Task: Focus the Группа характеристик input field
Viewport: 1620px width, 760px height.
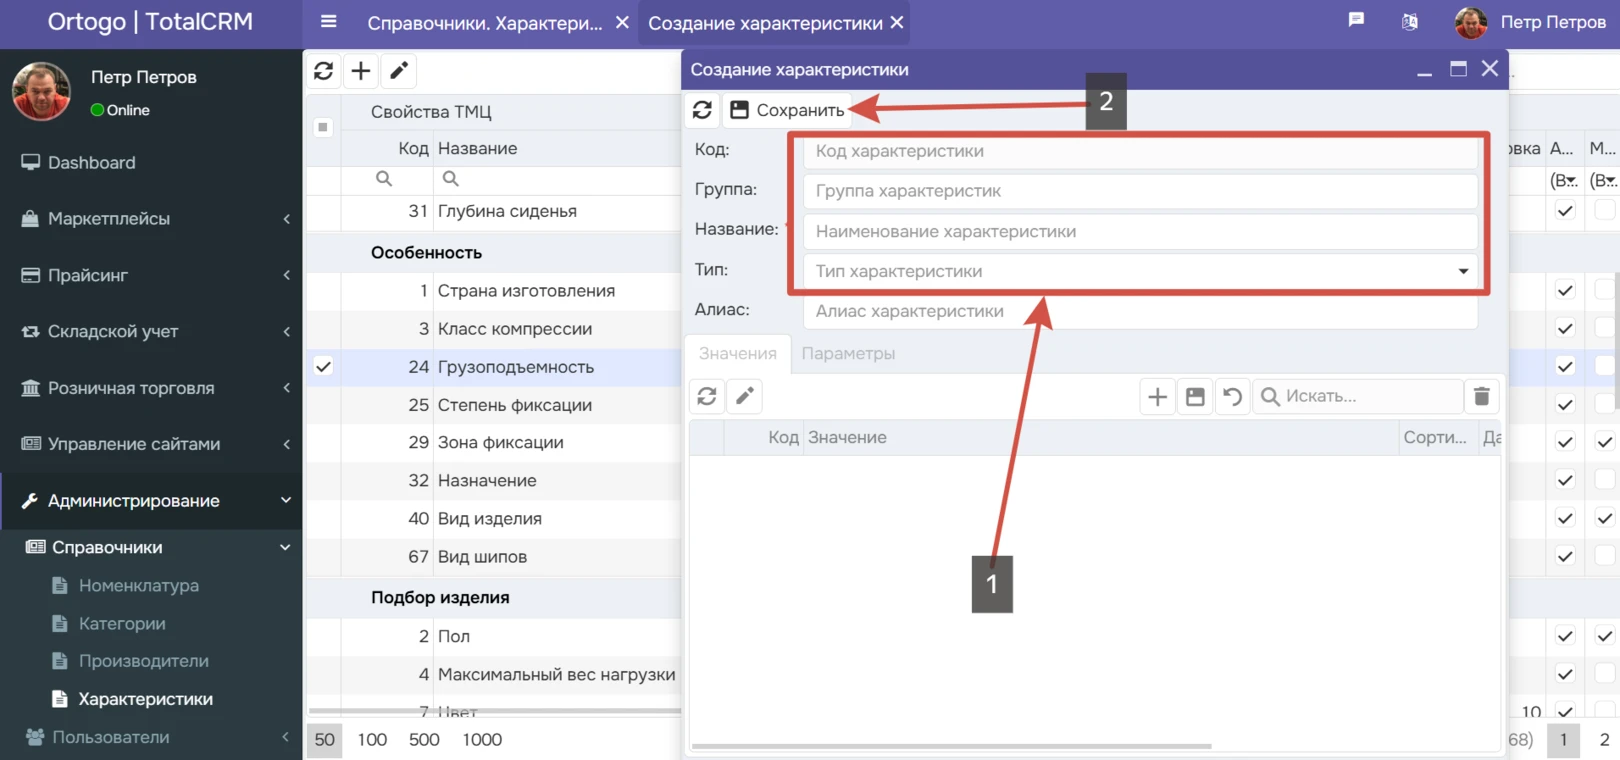Action: tap(1140, 191)
